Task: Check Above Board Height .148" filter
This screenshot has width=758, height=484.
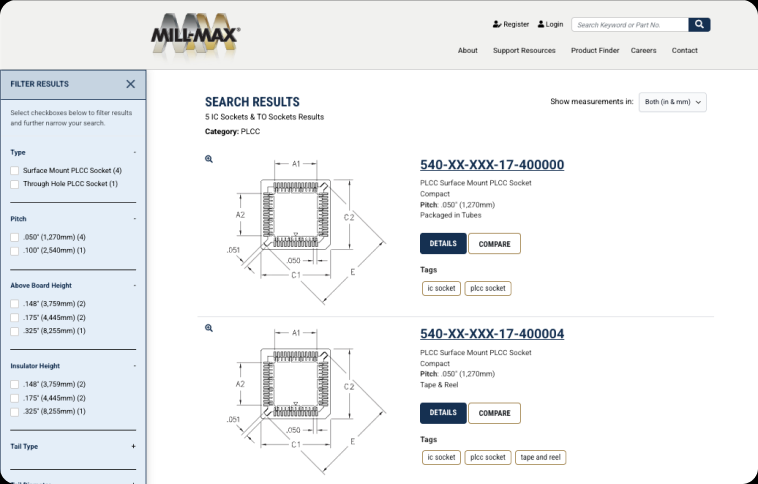Action: (x=15, y=304)
